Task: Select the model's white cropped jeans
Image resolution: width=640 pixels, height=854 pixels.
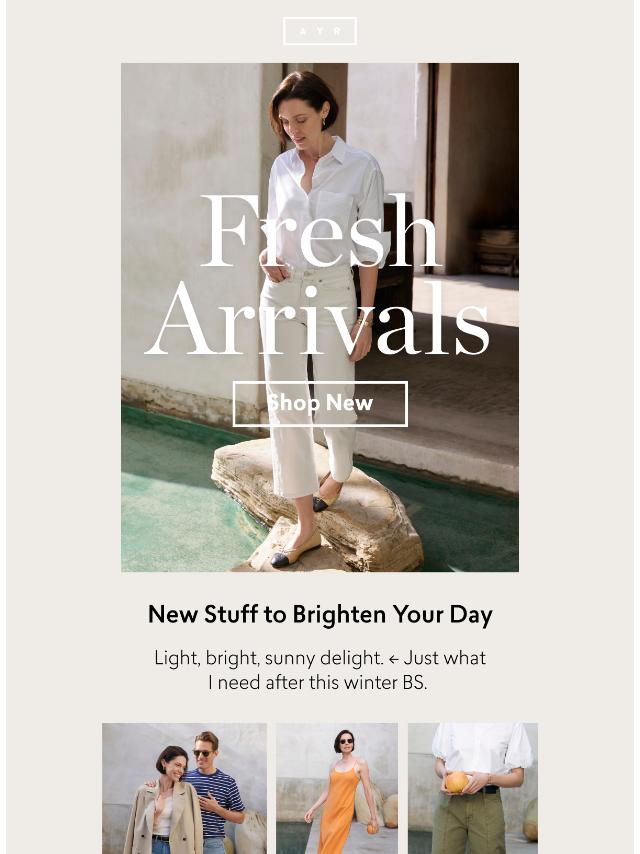Action: click(308, 381)
